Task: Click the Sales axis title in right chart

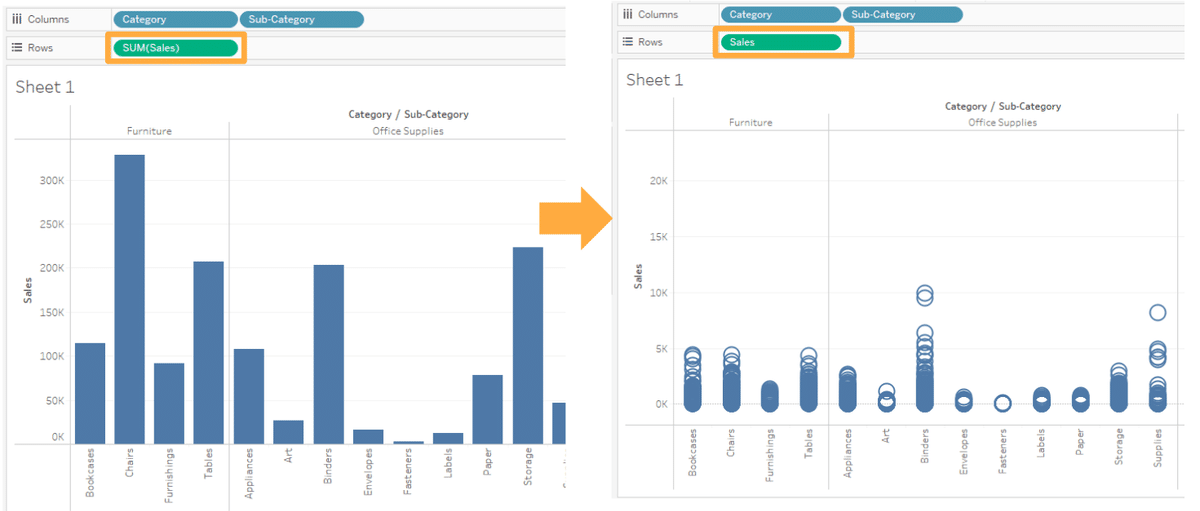Action: coord(639,276)
